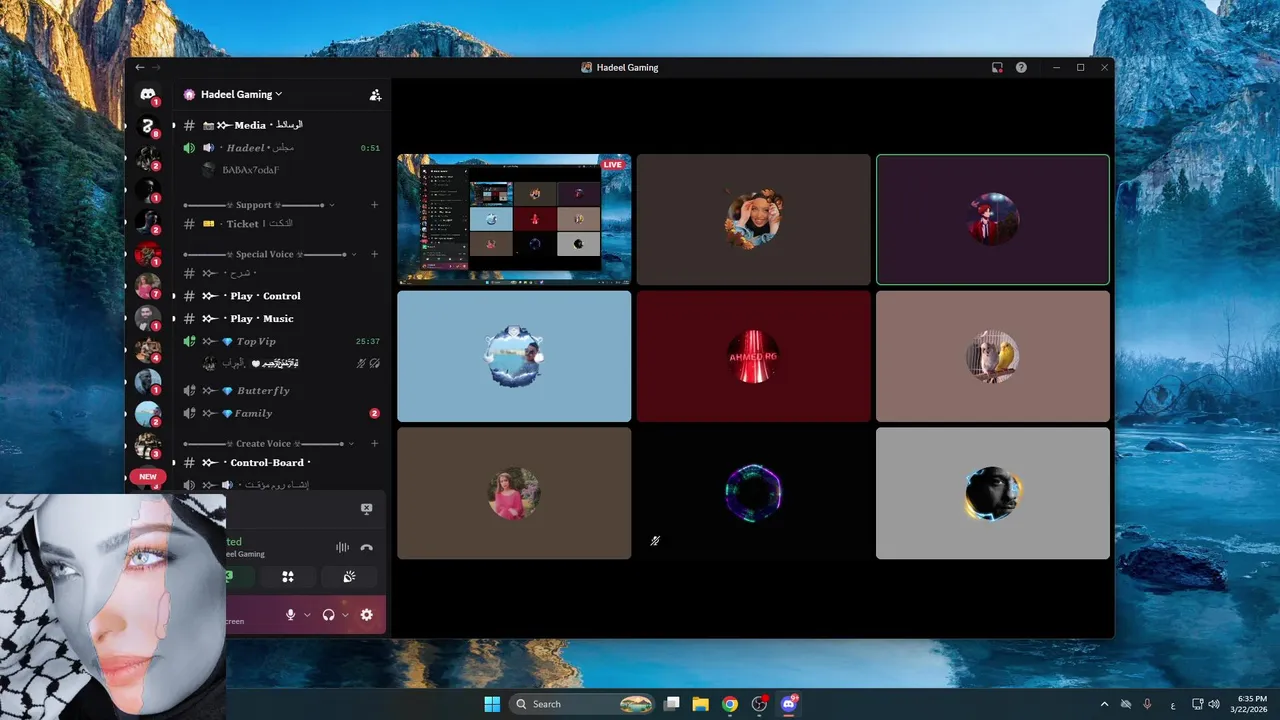Select the AHMED RG participant tile

coord(754,356)
